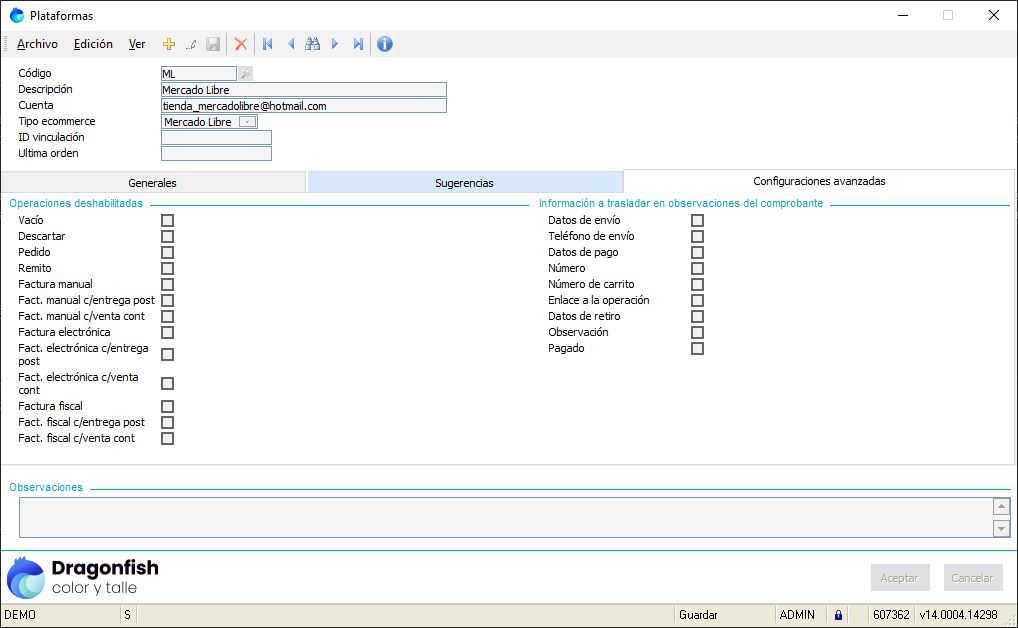Screen dimensions: 1018x628
Task: Minimize the Plataformas window
Action: click(x=902, y=15)
